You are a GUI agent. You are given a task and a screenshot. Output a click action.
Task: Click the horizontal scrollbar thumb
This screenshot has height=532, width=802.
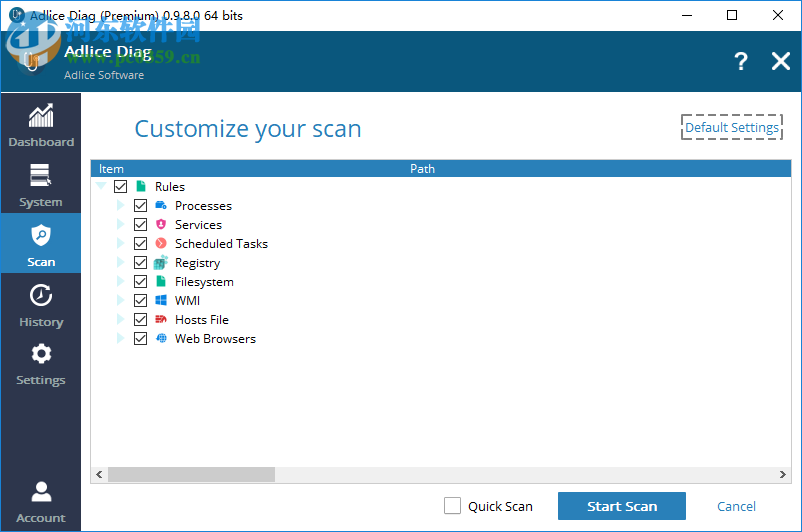[191, 474]
